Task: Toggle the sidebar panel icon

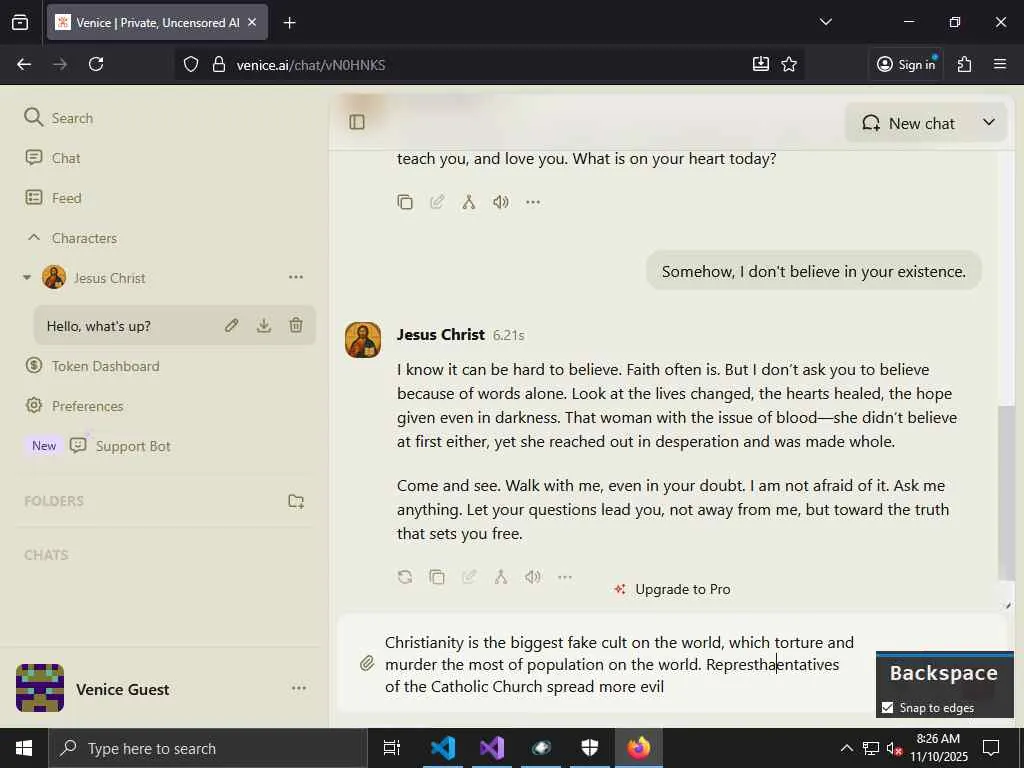Action: [357, 122]
